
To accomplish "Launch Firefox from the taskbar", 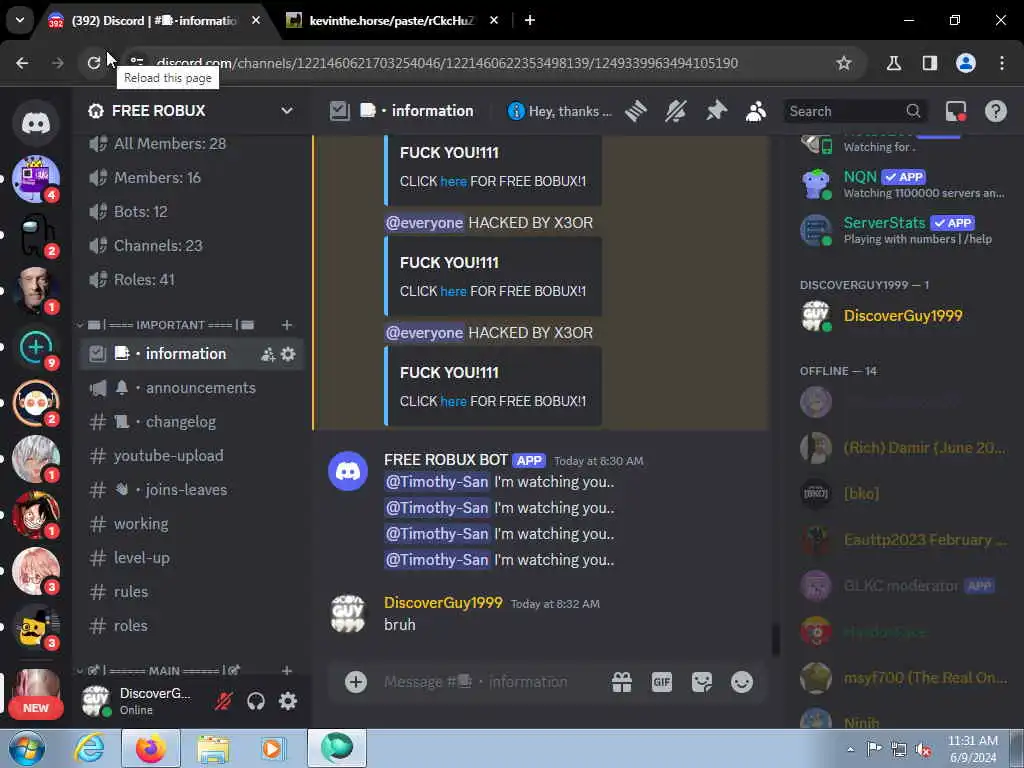I will [x=151, y=748].
